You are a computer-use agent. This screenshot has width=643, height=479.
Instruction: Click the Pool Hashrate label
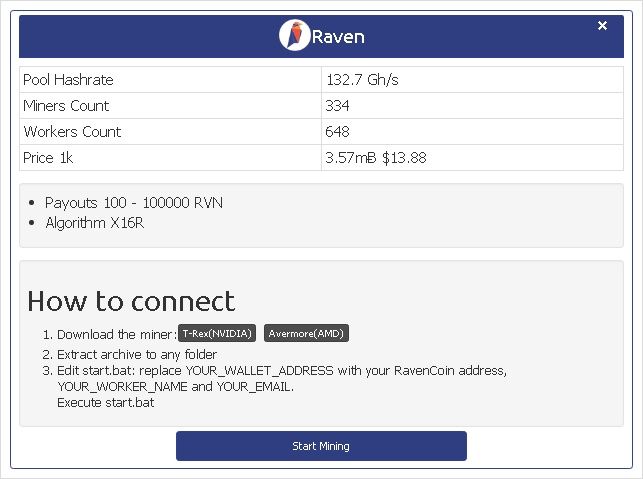pyautogui.click(x=68, y=80)
